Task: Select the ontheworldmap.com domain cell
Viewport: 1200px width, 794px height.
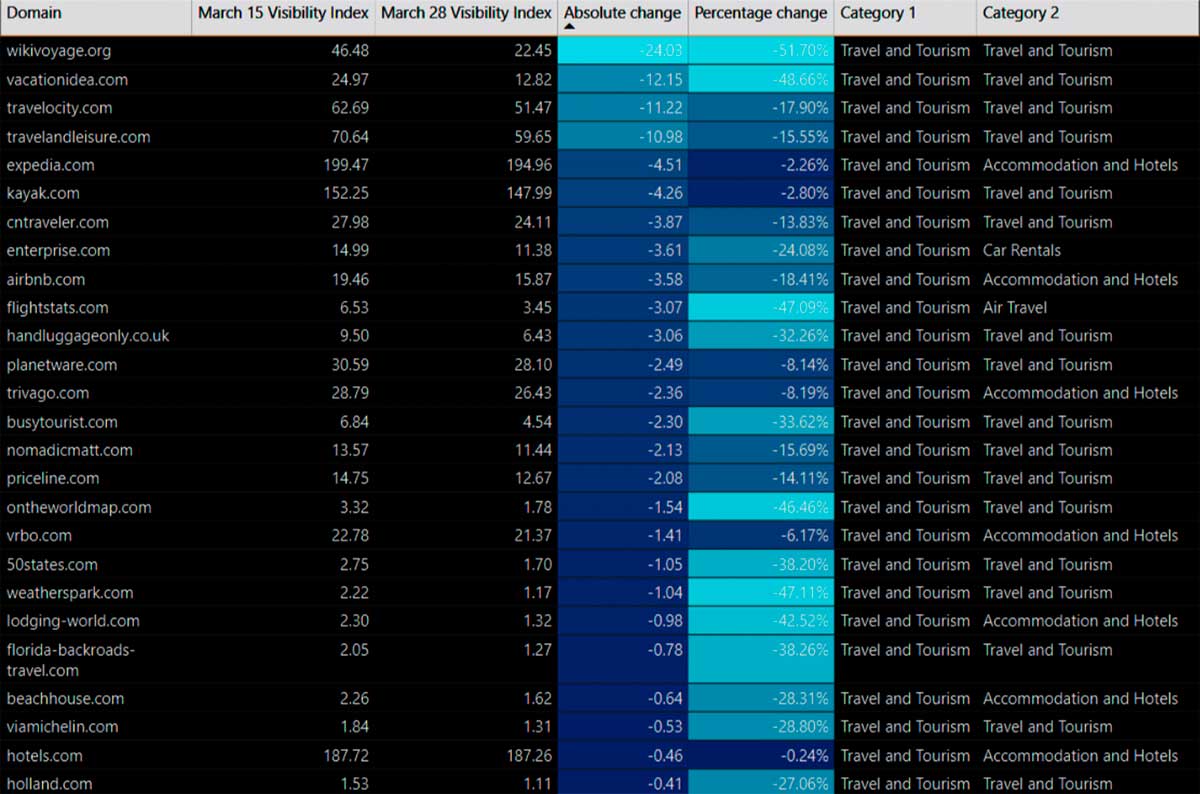Action: coord(95,507)
